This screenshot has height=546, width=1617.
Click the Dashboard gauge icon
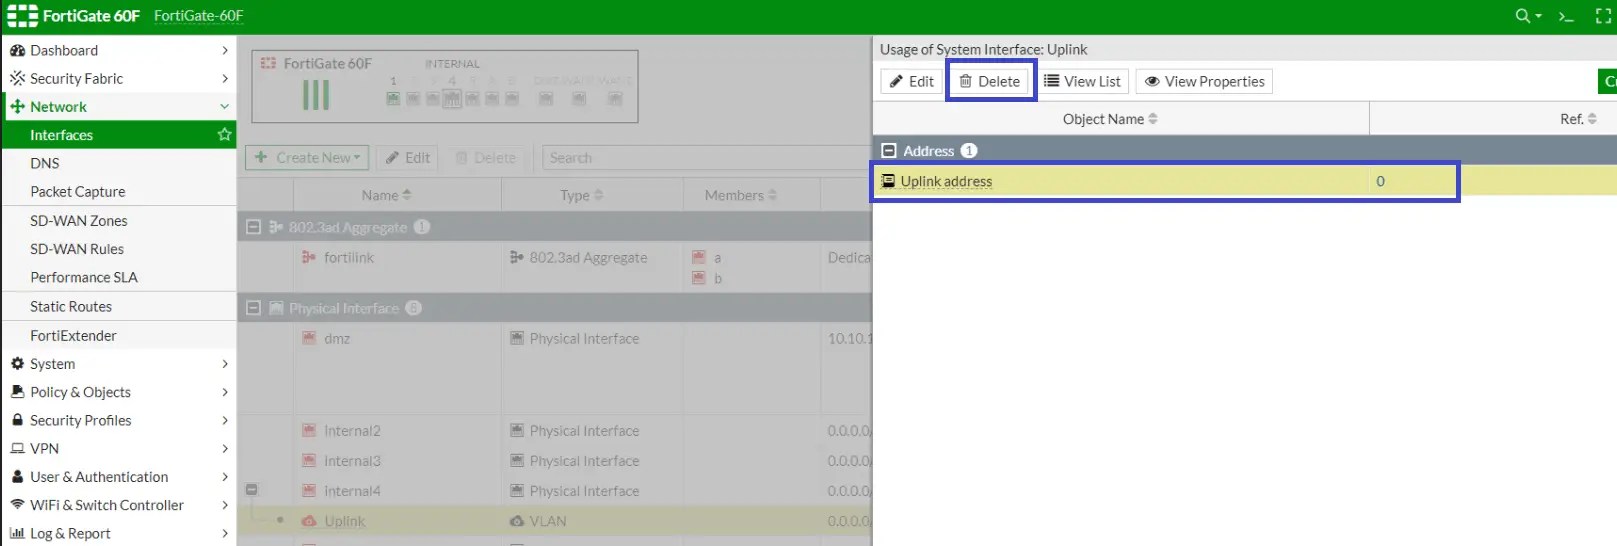pos(17,50)
